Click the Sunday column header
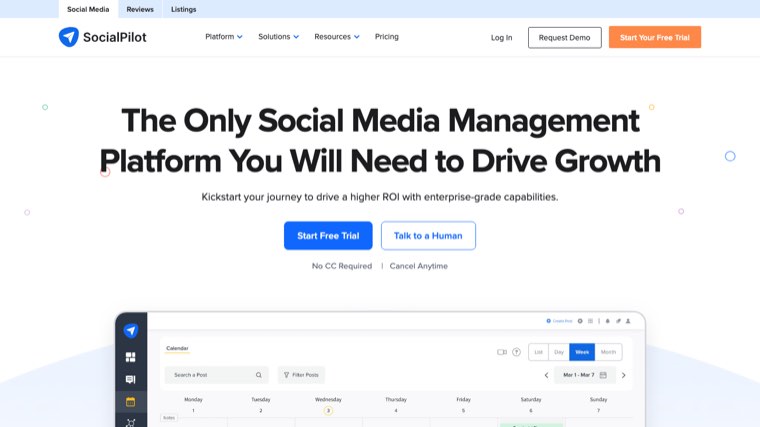Screen dimensions: 760x427 [x=598, y=399]
